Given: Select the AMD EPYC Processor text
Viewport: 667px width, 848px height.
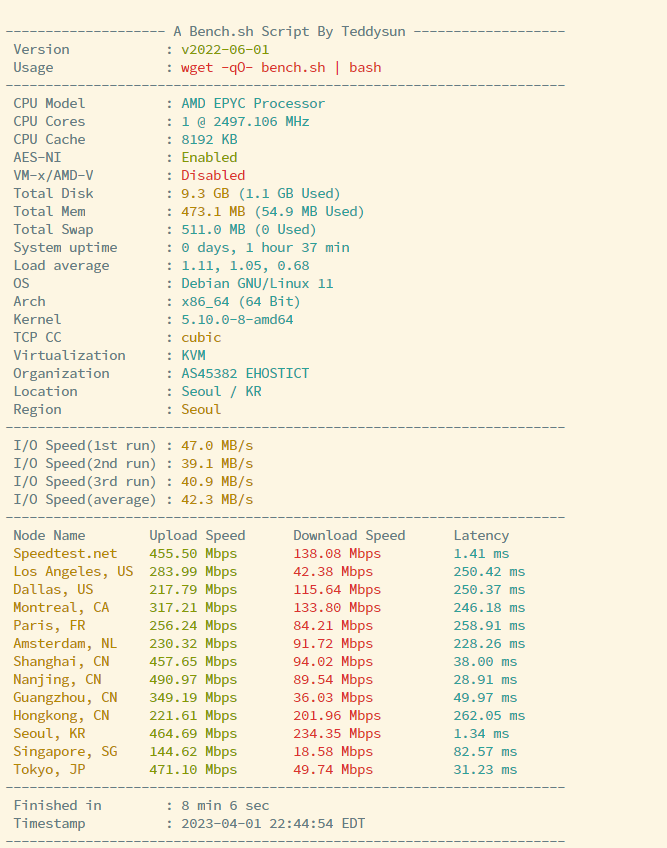Looking at the screenshot, I should tap(253, 104).
